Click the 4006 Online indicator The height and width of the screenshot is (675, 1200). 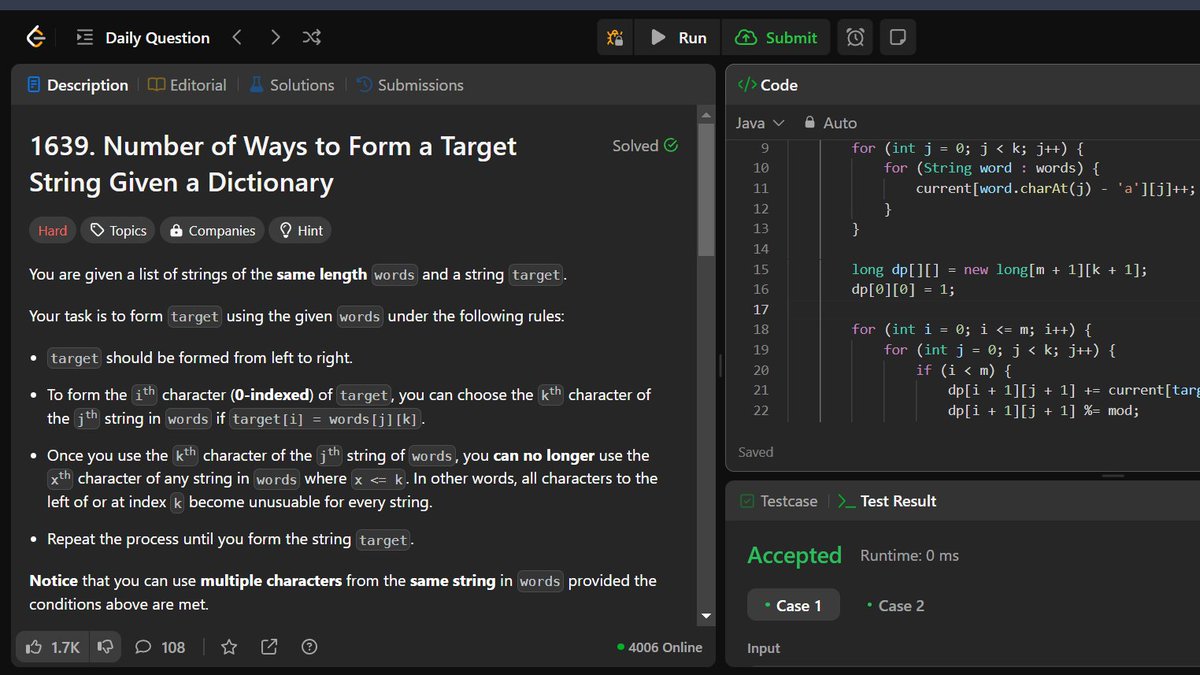click(660, 647)
